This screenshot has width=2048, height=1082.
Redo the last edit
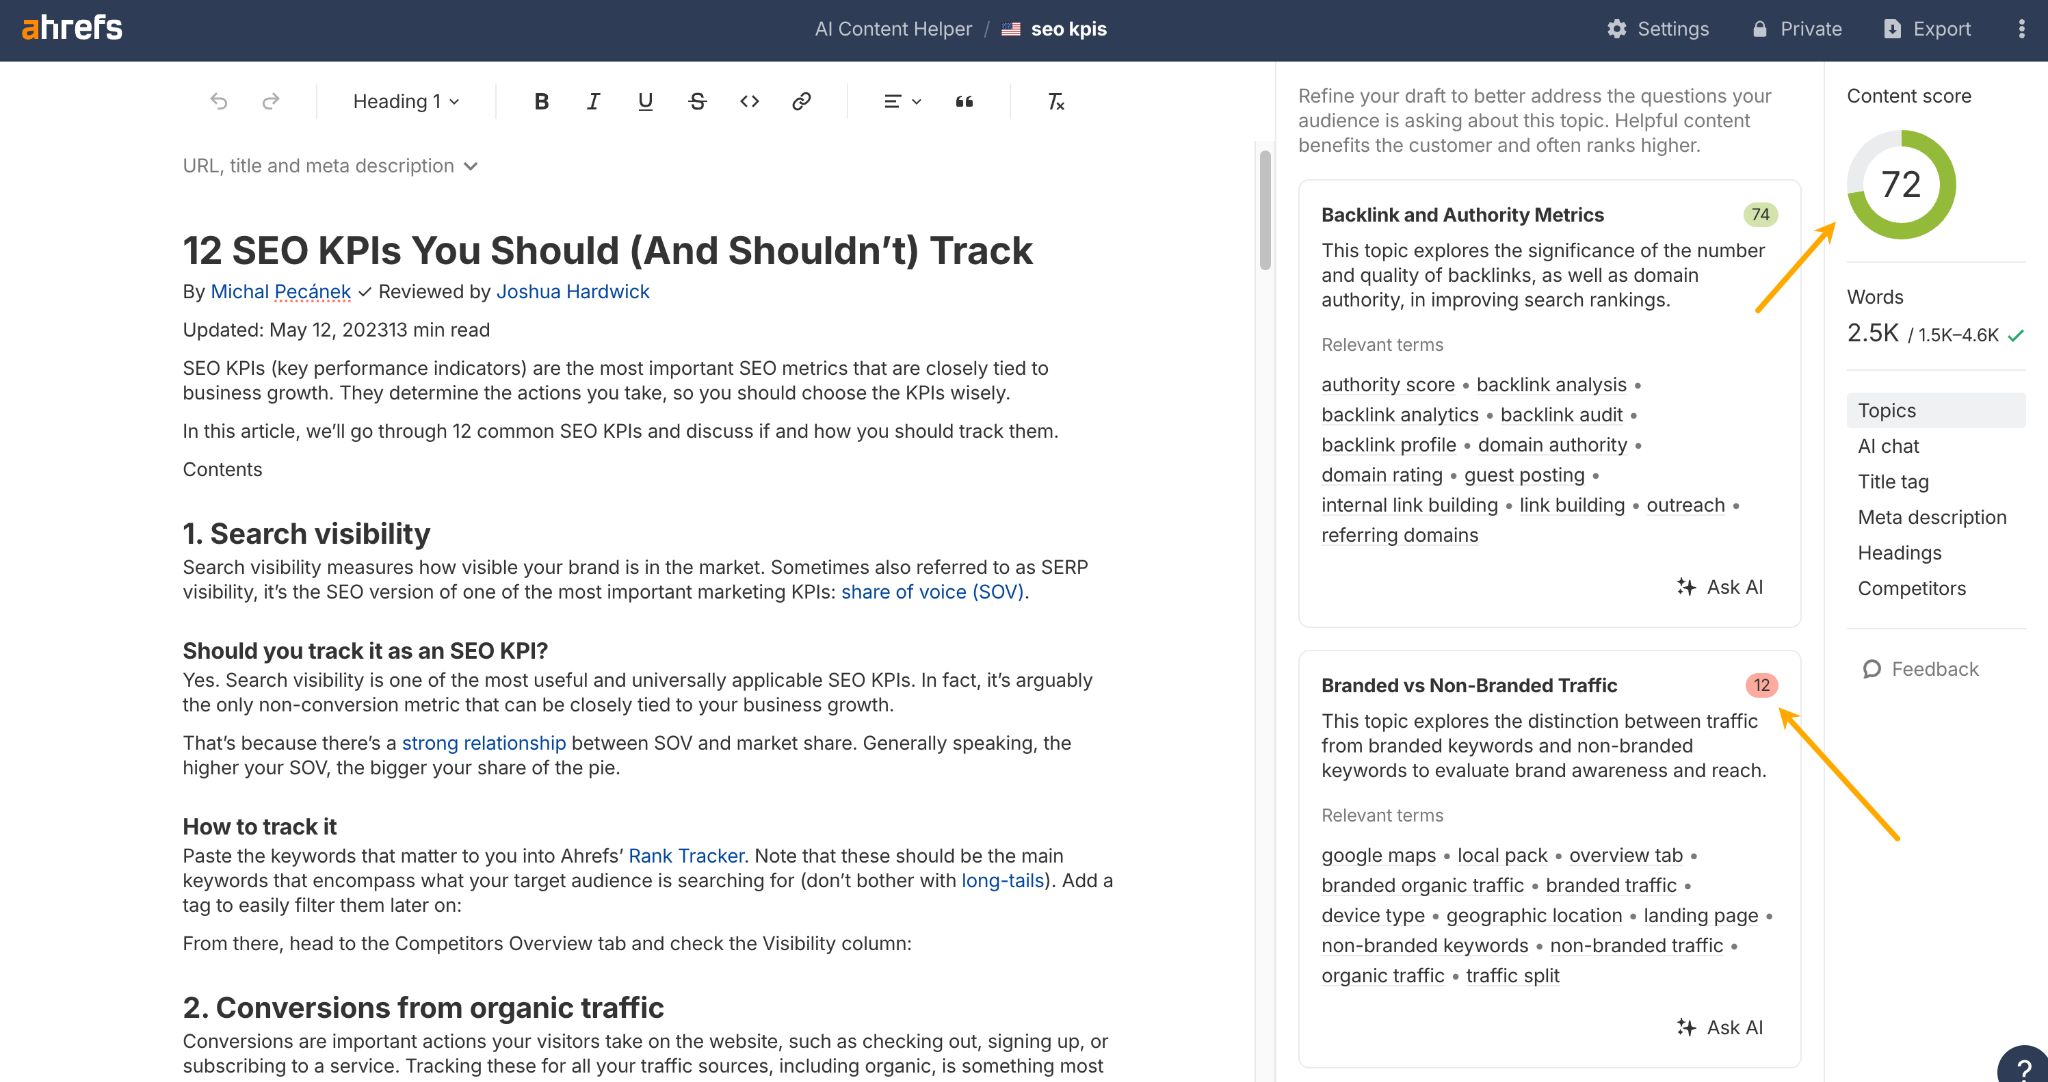coord(269,100)
